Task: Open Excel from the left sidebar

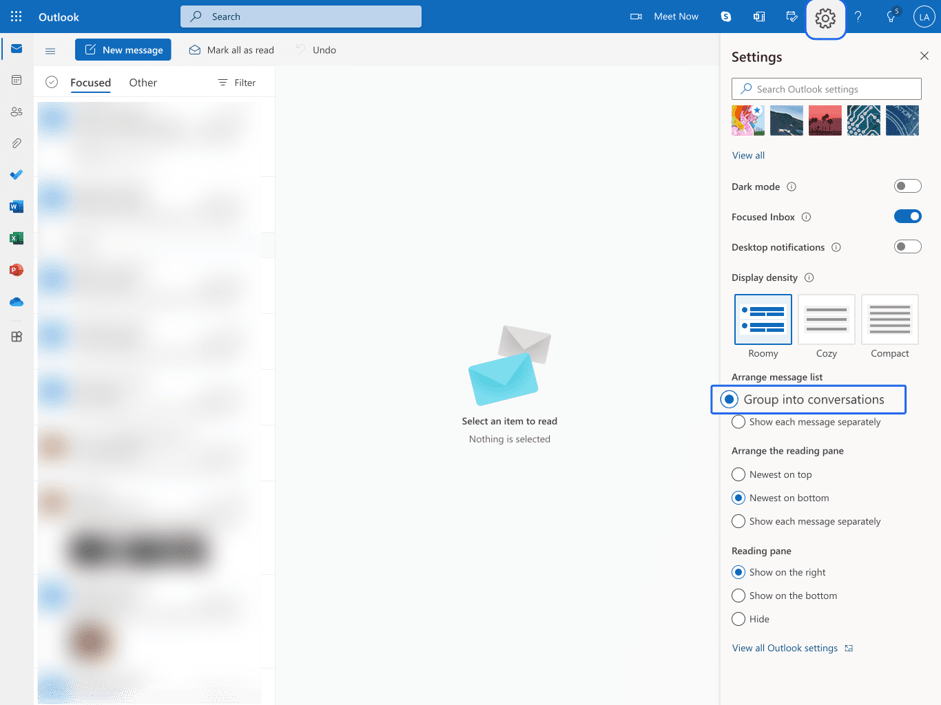Action: click(15, 238)
